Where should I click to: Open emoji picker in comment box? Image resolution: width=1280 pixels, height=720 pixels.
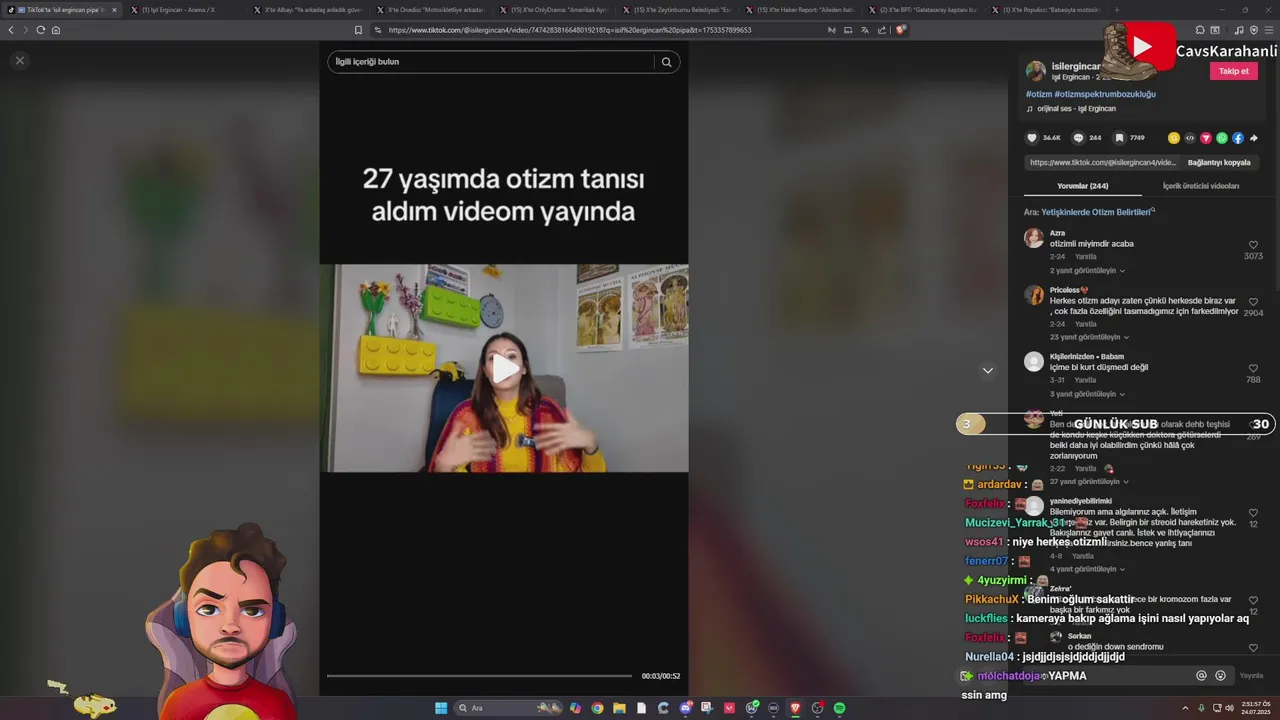(x=1220, y=676)
